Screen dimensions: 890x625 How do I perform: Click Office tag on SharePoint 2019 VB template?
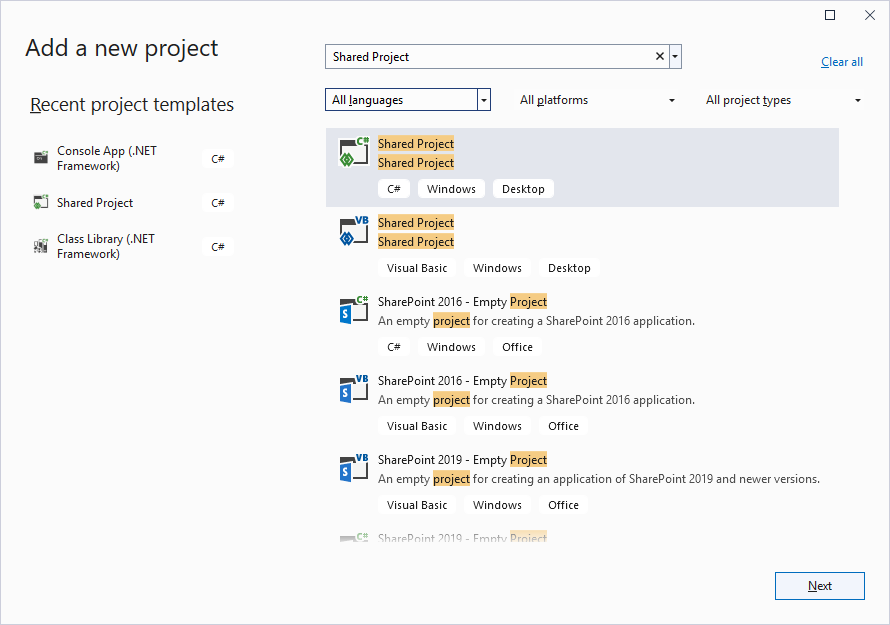[564, 505]
